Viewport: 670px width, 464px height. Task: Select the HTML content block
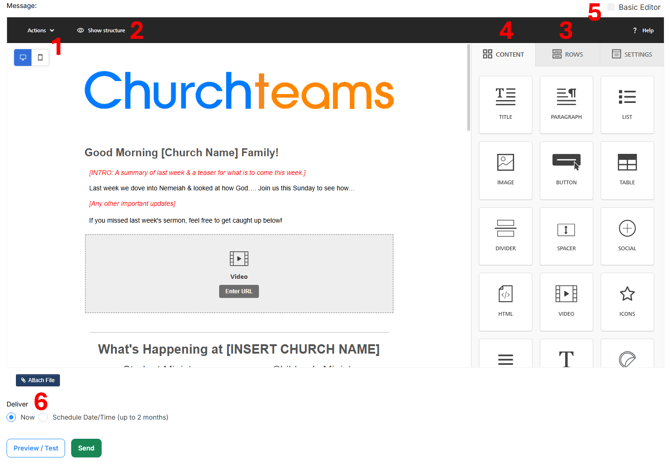click(x=505, y=302)
